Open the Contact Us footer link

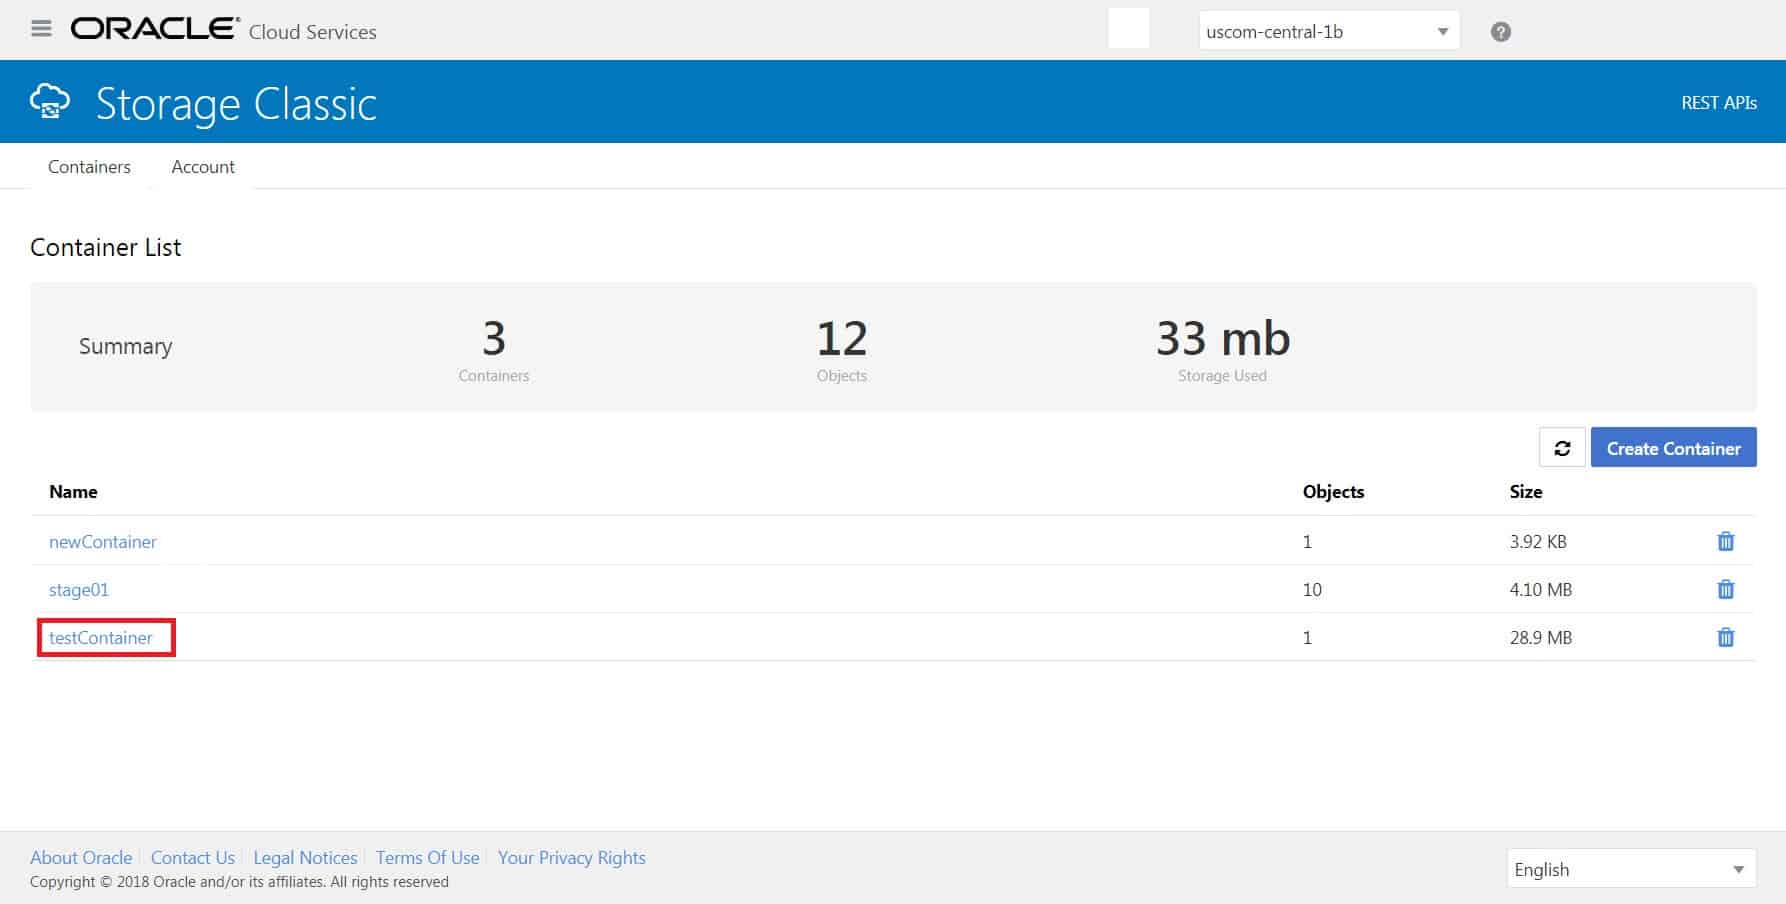(x=193, y=857)
